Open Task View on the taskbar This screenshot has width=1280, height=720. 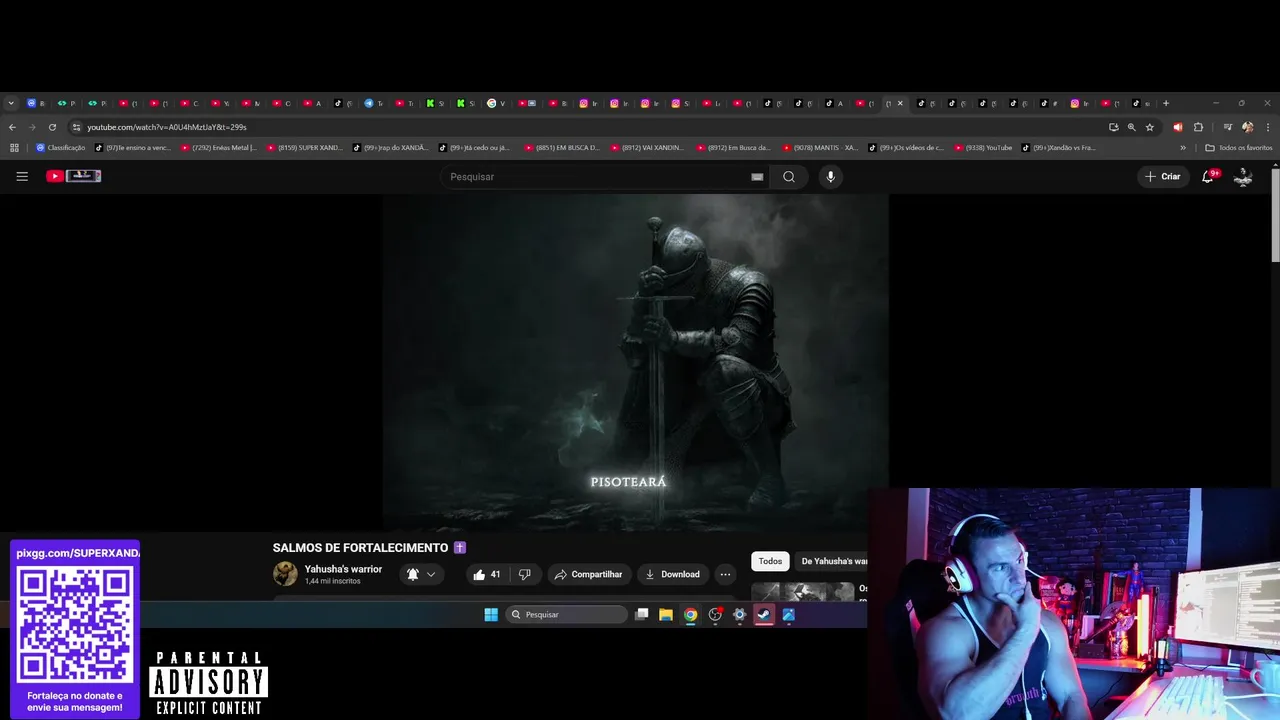pyautogui.click(x=642, y=615)
